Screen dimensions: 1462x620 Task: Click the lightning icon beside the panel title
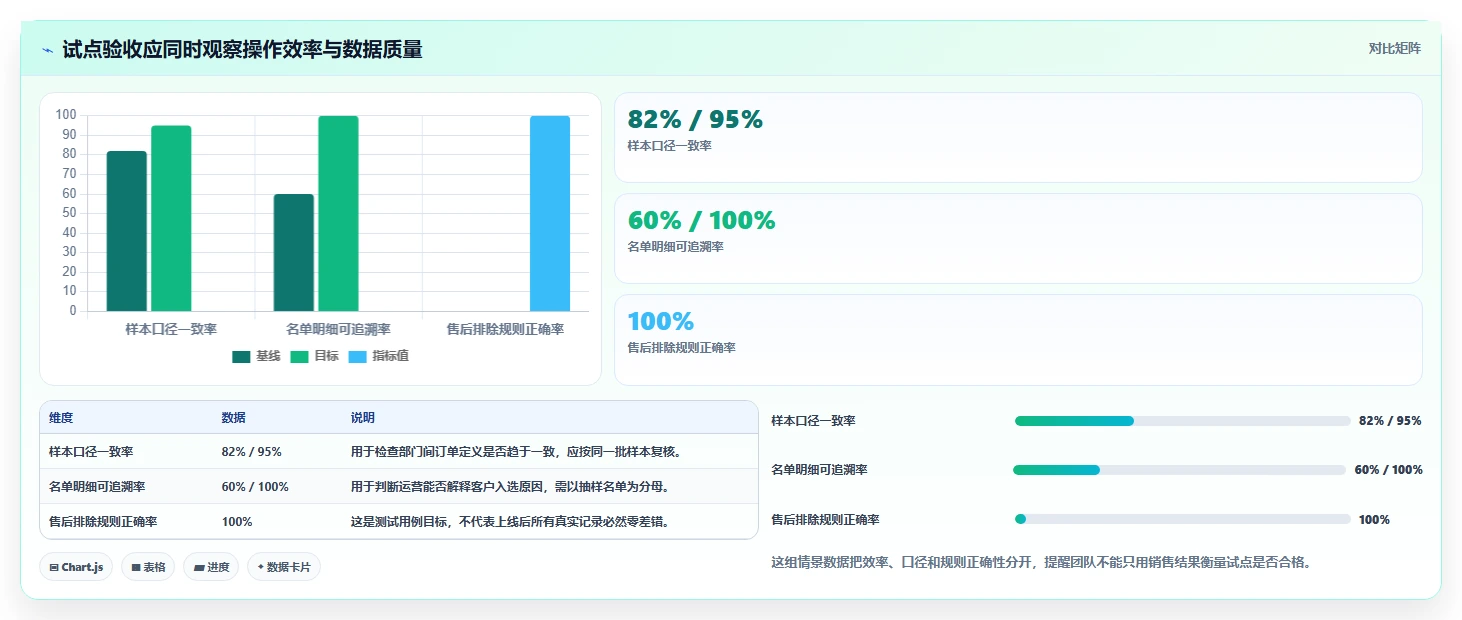tap(47, 50)
